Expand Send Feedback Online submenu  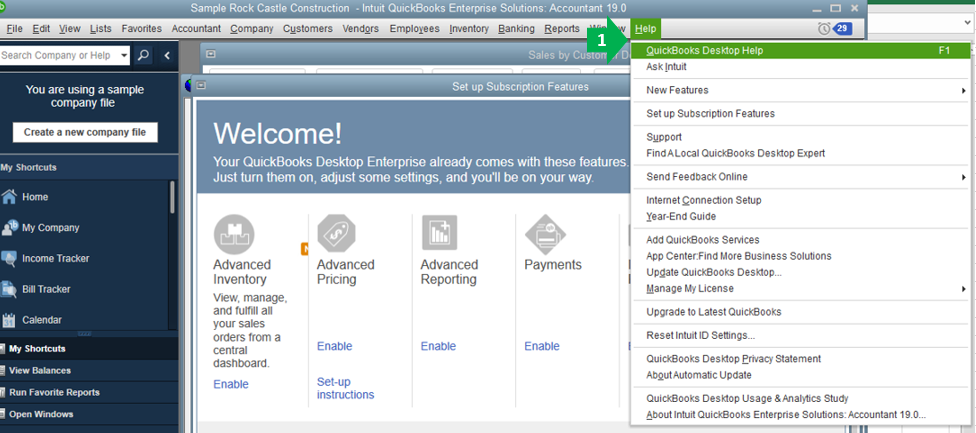click(964, 177)
